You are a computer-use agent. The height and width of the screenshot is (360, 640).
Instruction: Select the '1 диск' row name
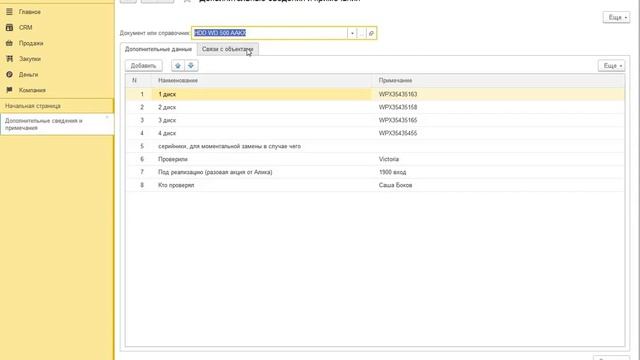coord(167,94)
